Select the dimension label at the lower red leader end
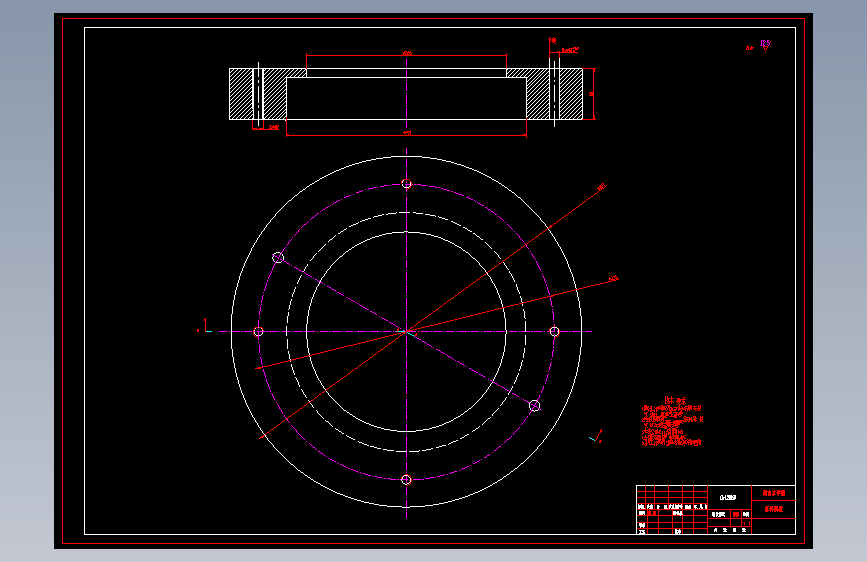This screenshot has height=562, width=867. (614, 279)
